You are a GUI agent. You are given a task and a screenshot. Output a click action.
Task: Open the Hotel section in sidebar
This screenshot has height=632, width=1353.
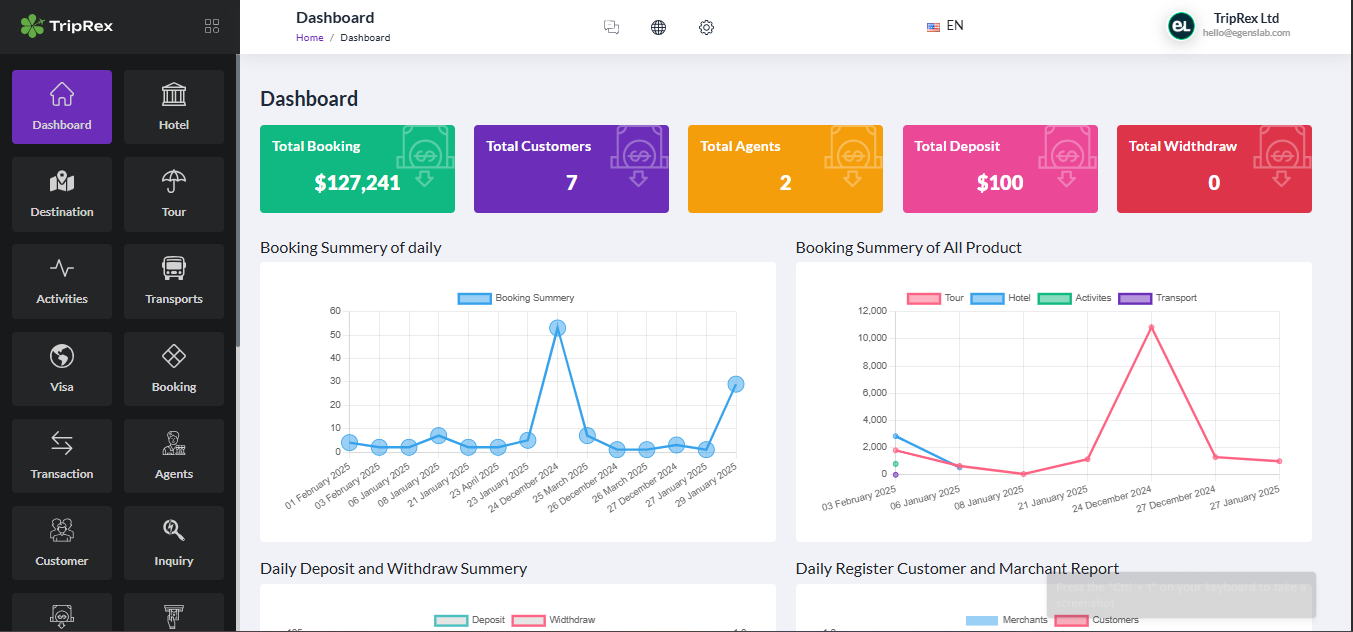(x=174, y=107)
